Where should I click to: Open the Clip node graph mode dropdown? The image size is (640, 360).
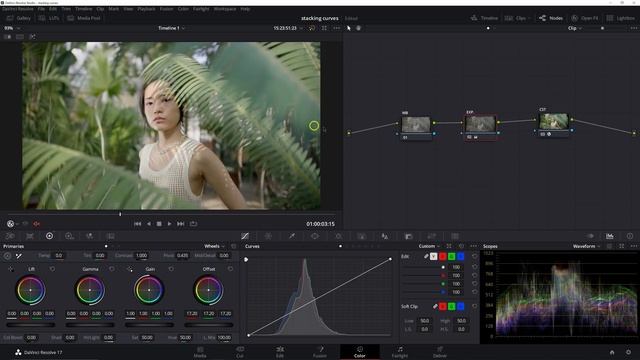575,28
